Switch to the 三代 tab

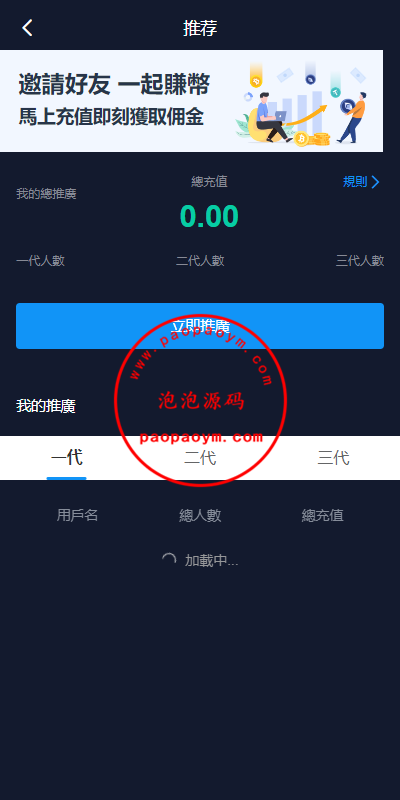[333, 458]
